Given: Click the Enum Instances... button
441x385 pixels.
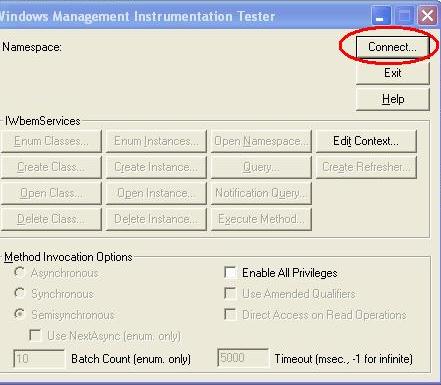Looking at the screenshot, I should point(156,141).
